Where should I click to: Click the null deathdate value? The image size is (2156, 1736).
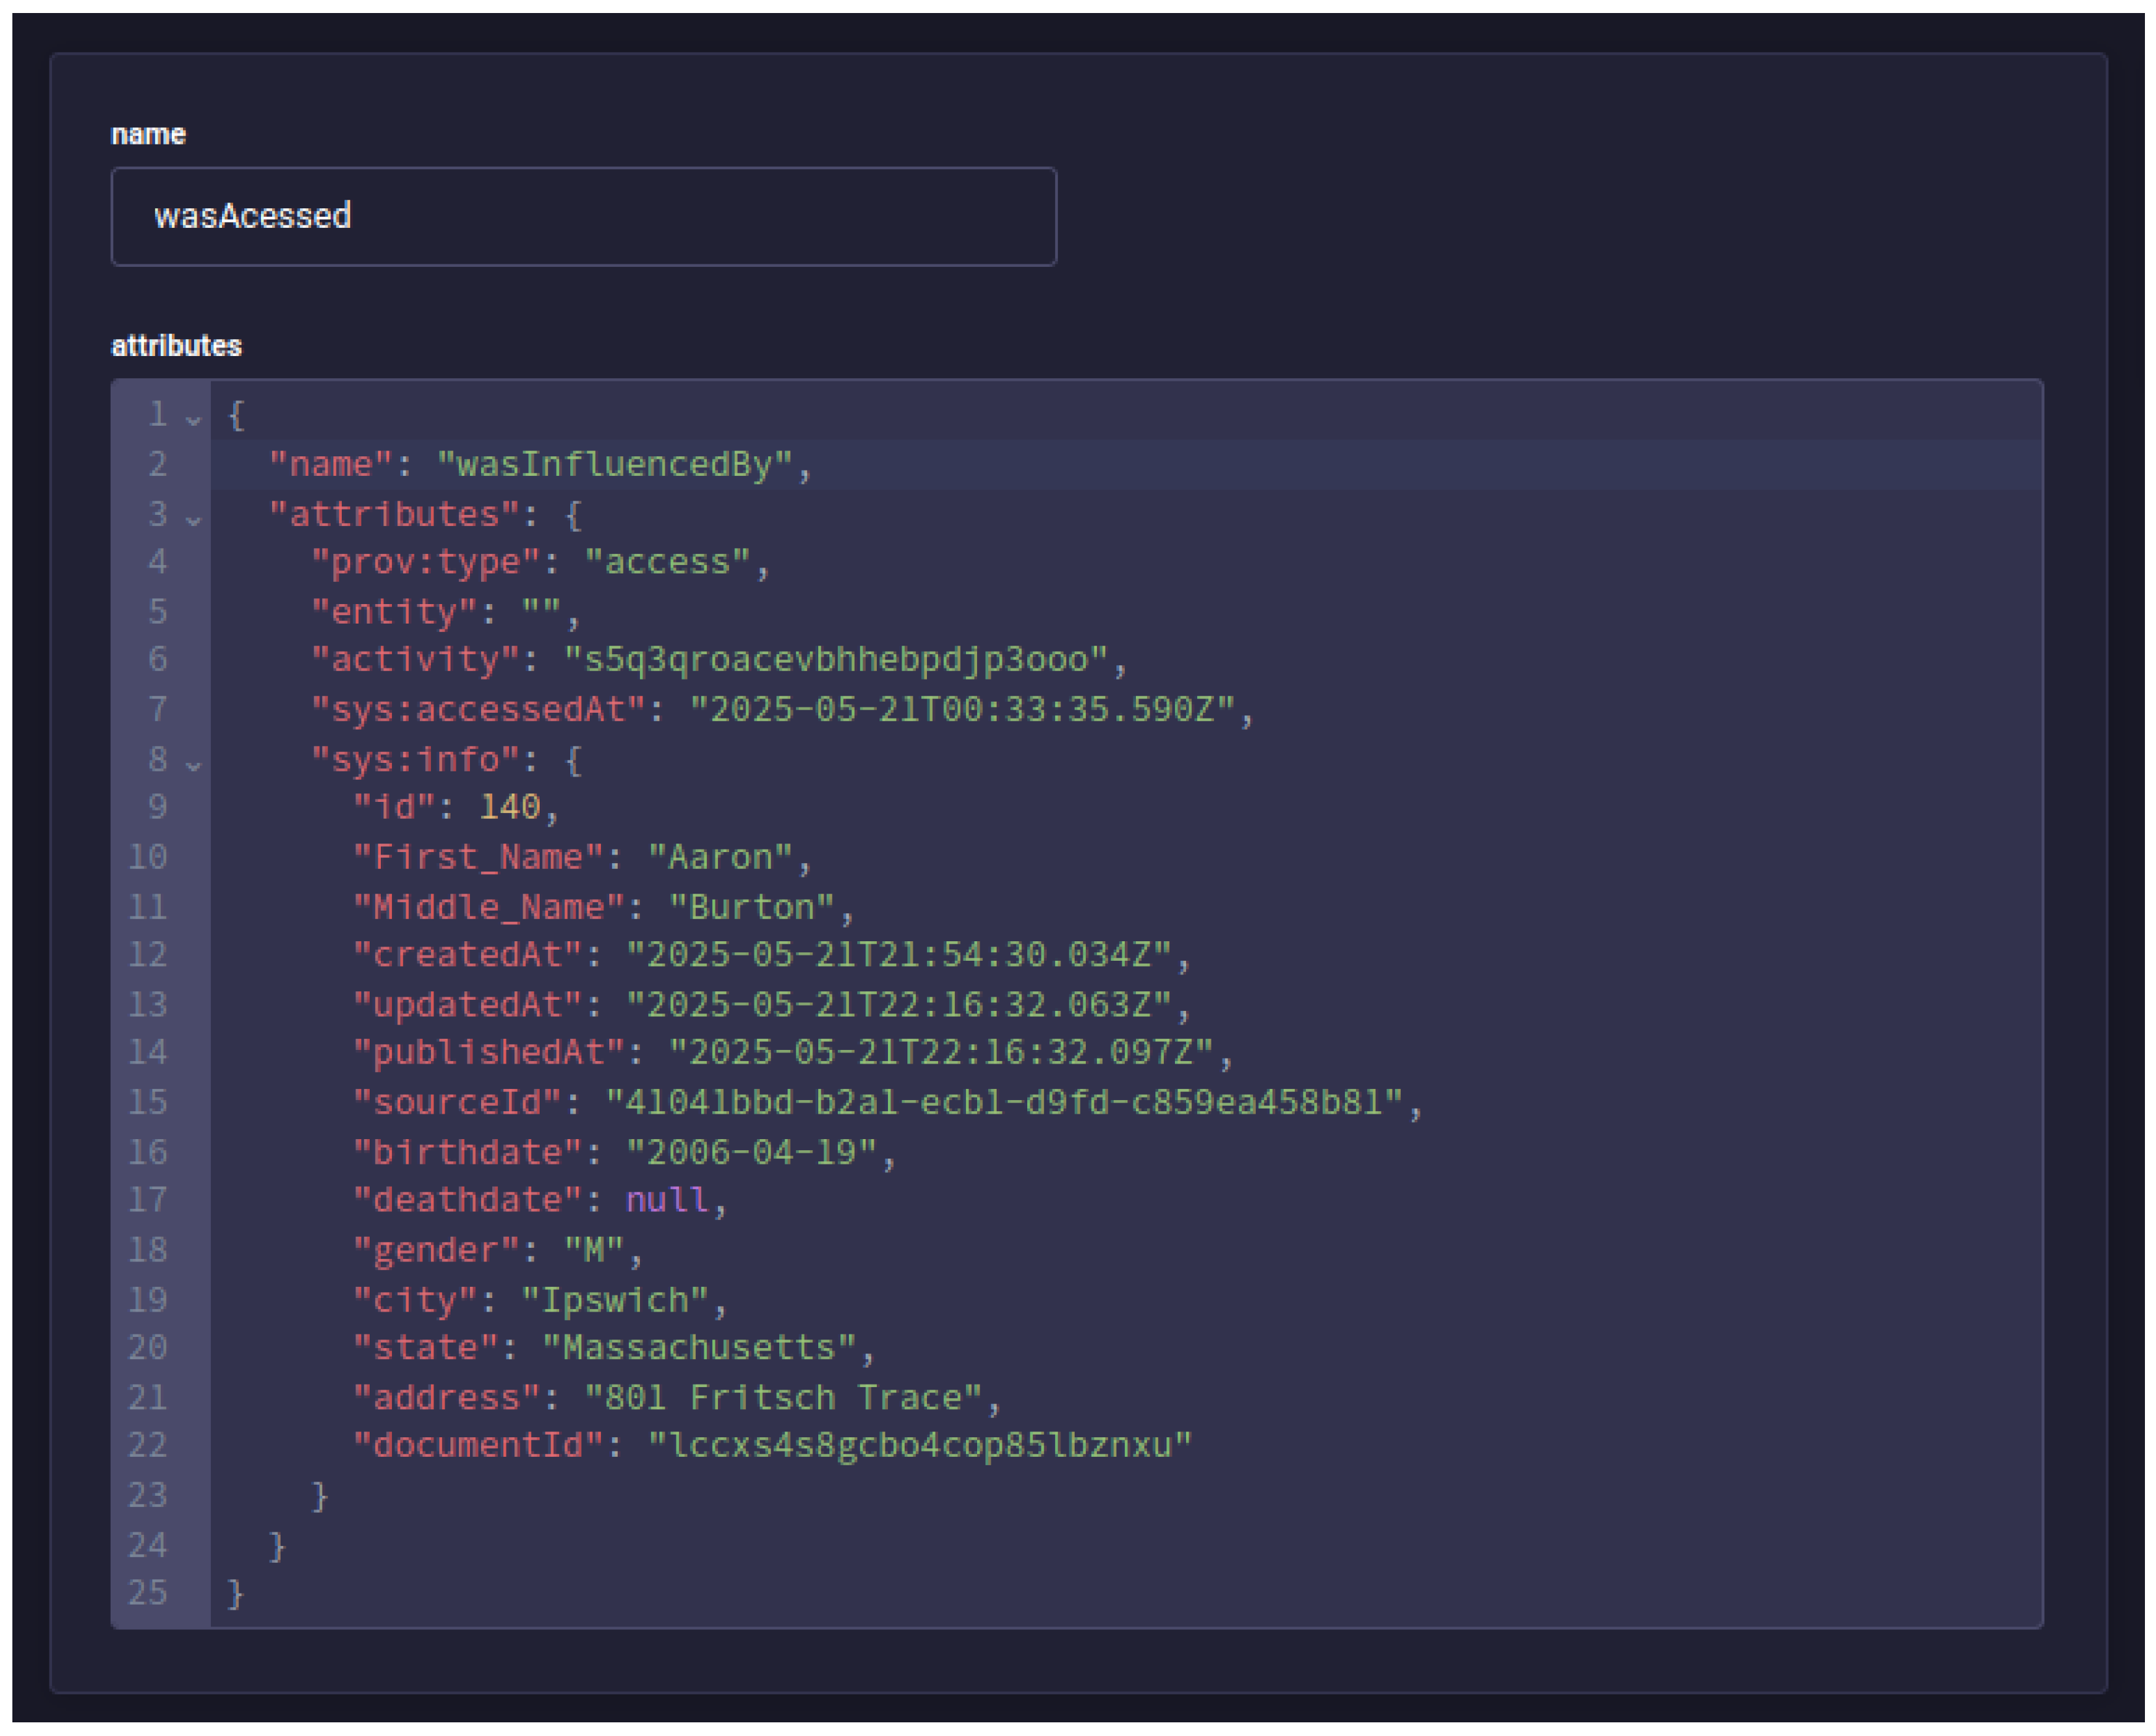[666, 1200]
